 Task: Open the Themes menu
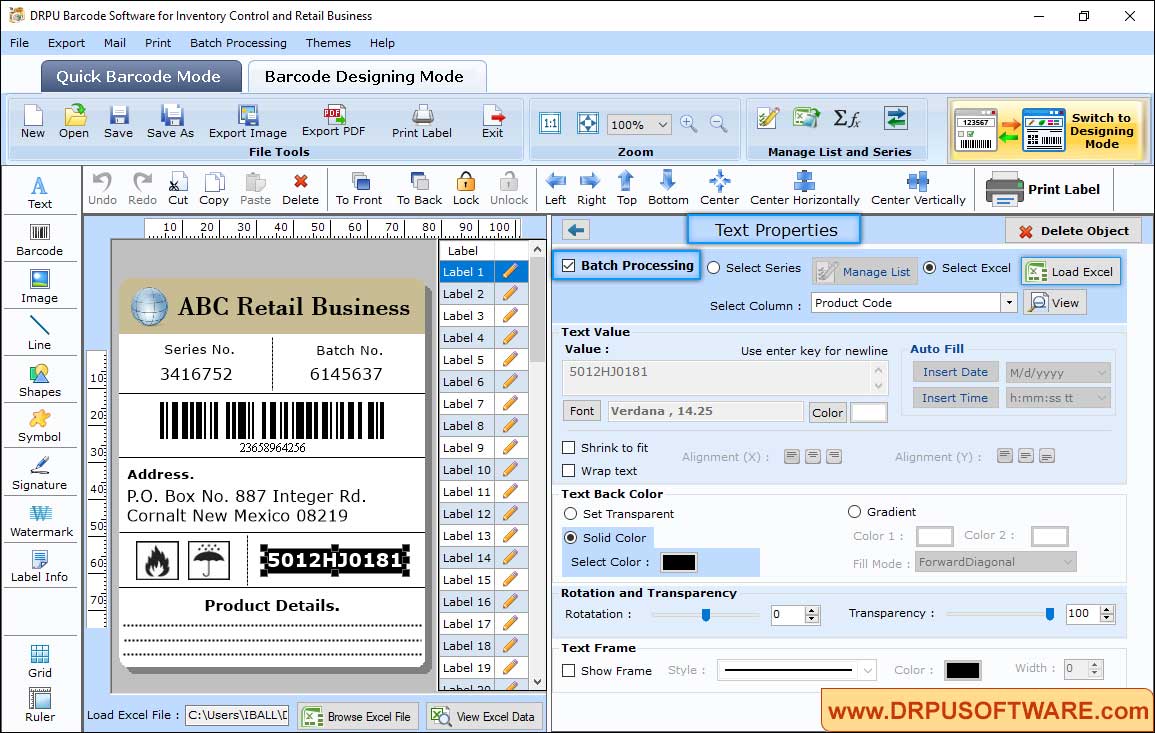[328, 43]
